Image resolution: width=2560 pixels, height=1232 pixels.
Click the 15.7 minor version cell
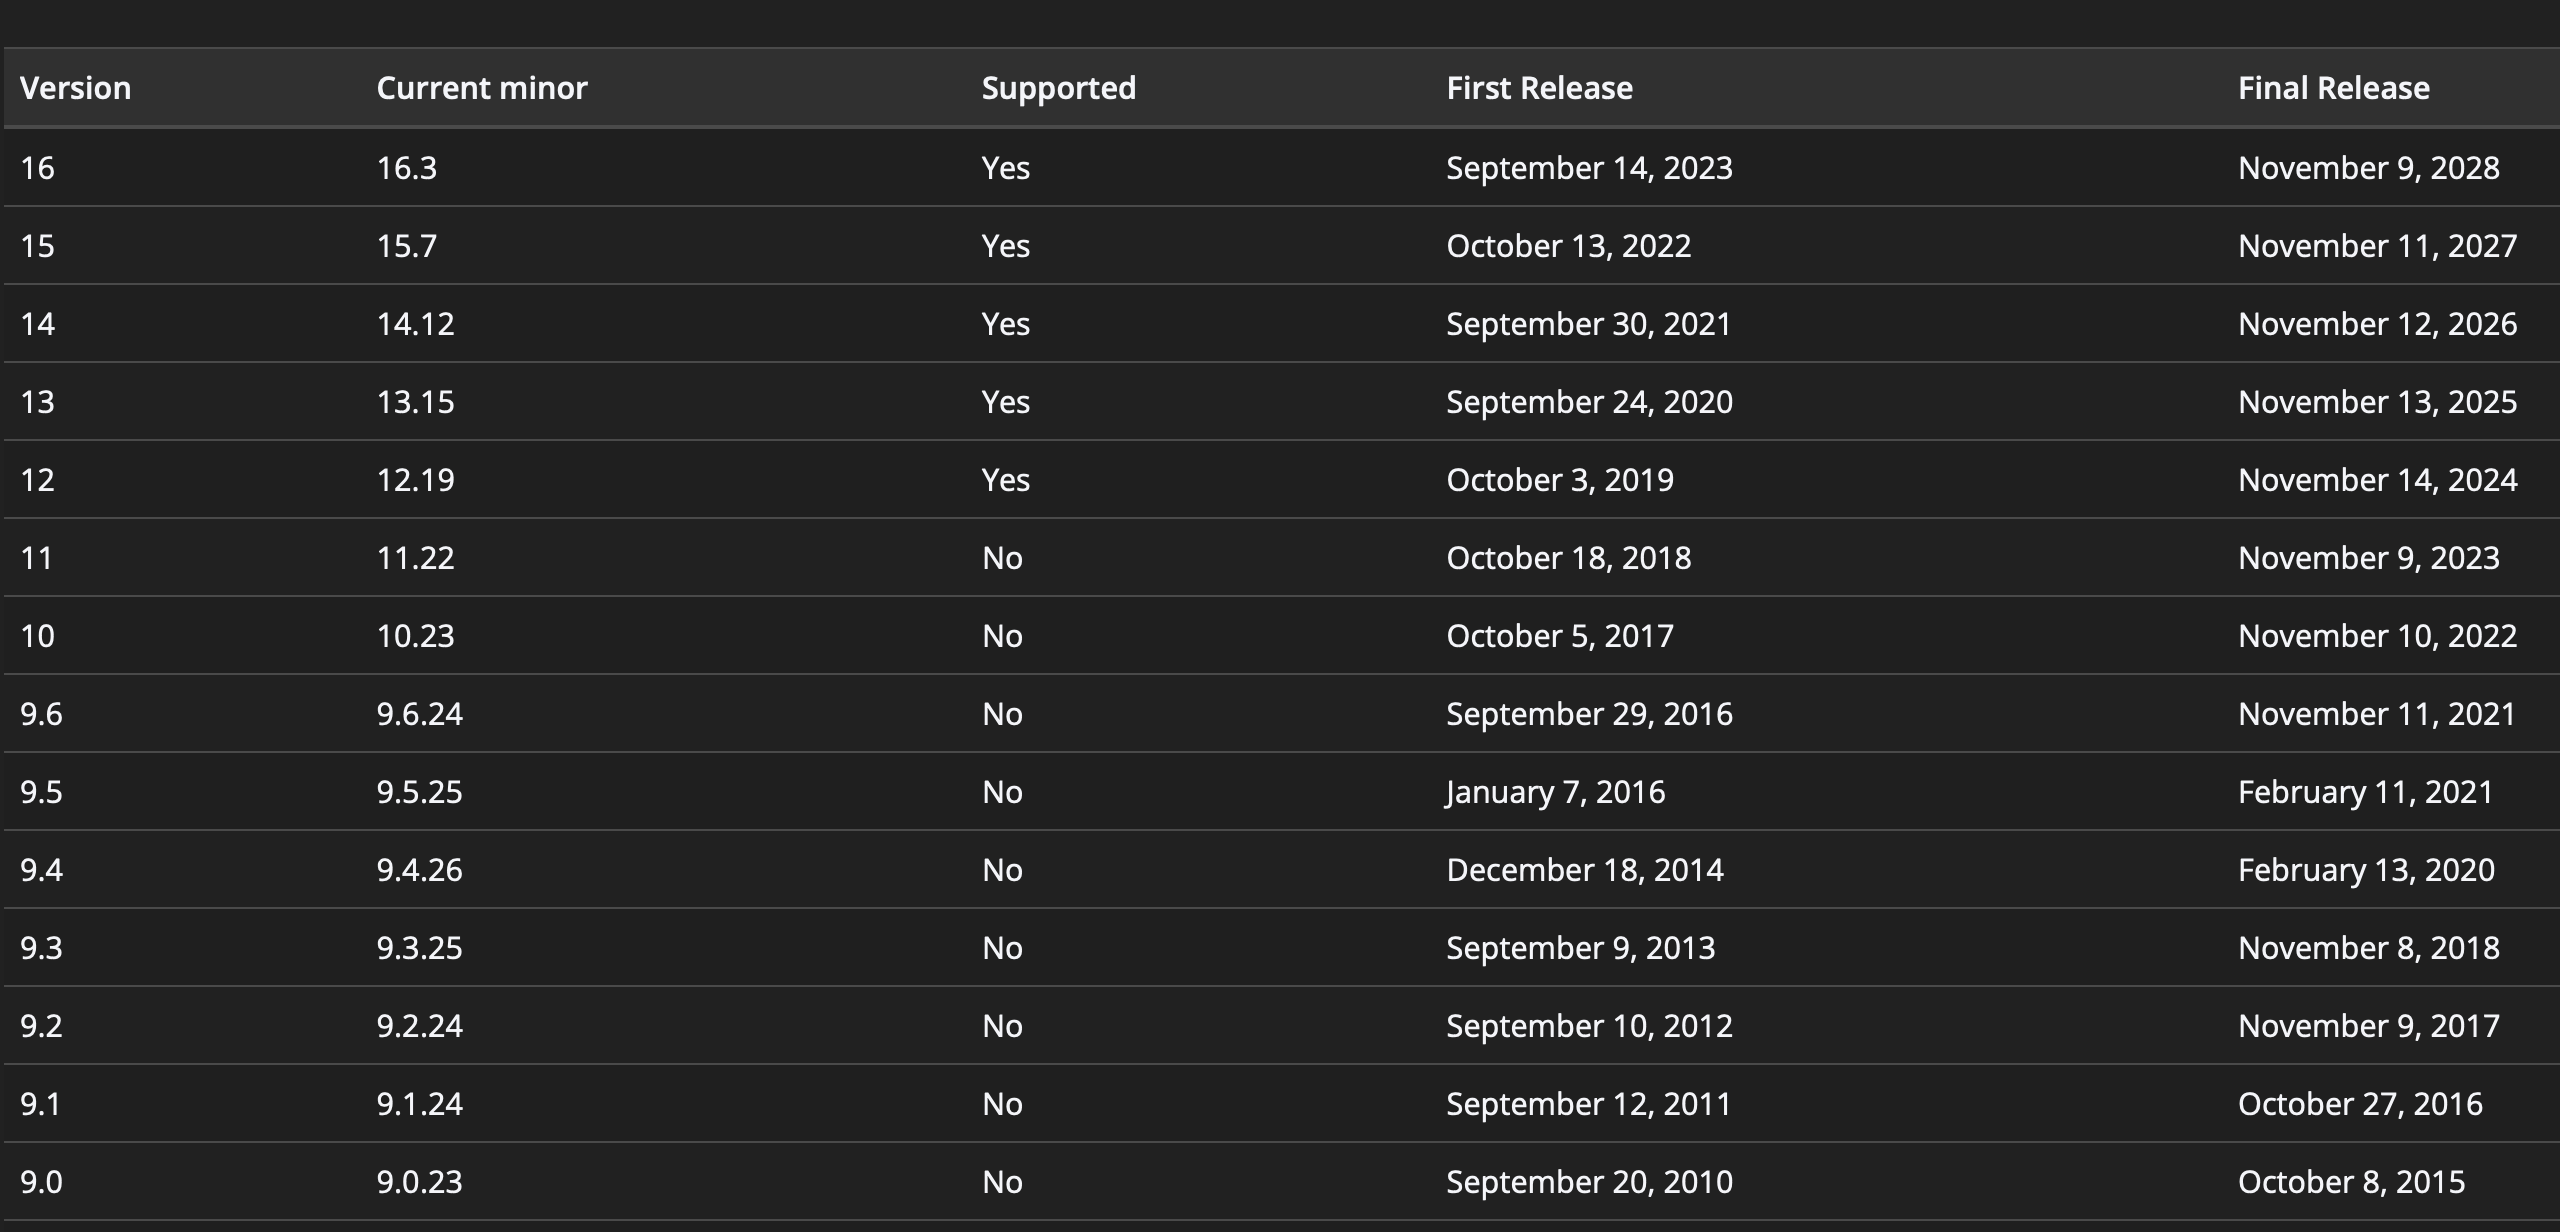click(x=407, y=246)
